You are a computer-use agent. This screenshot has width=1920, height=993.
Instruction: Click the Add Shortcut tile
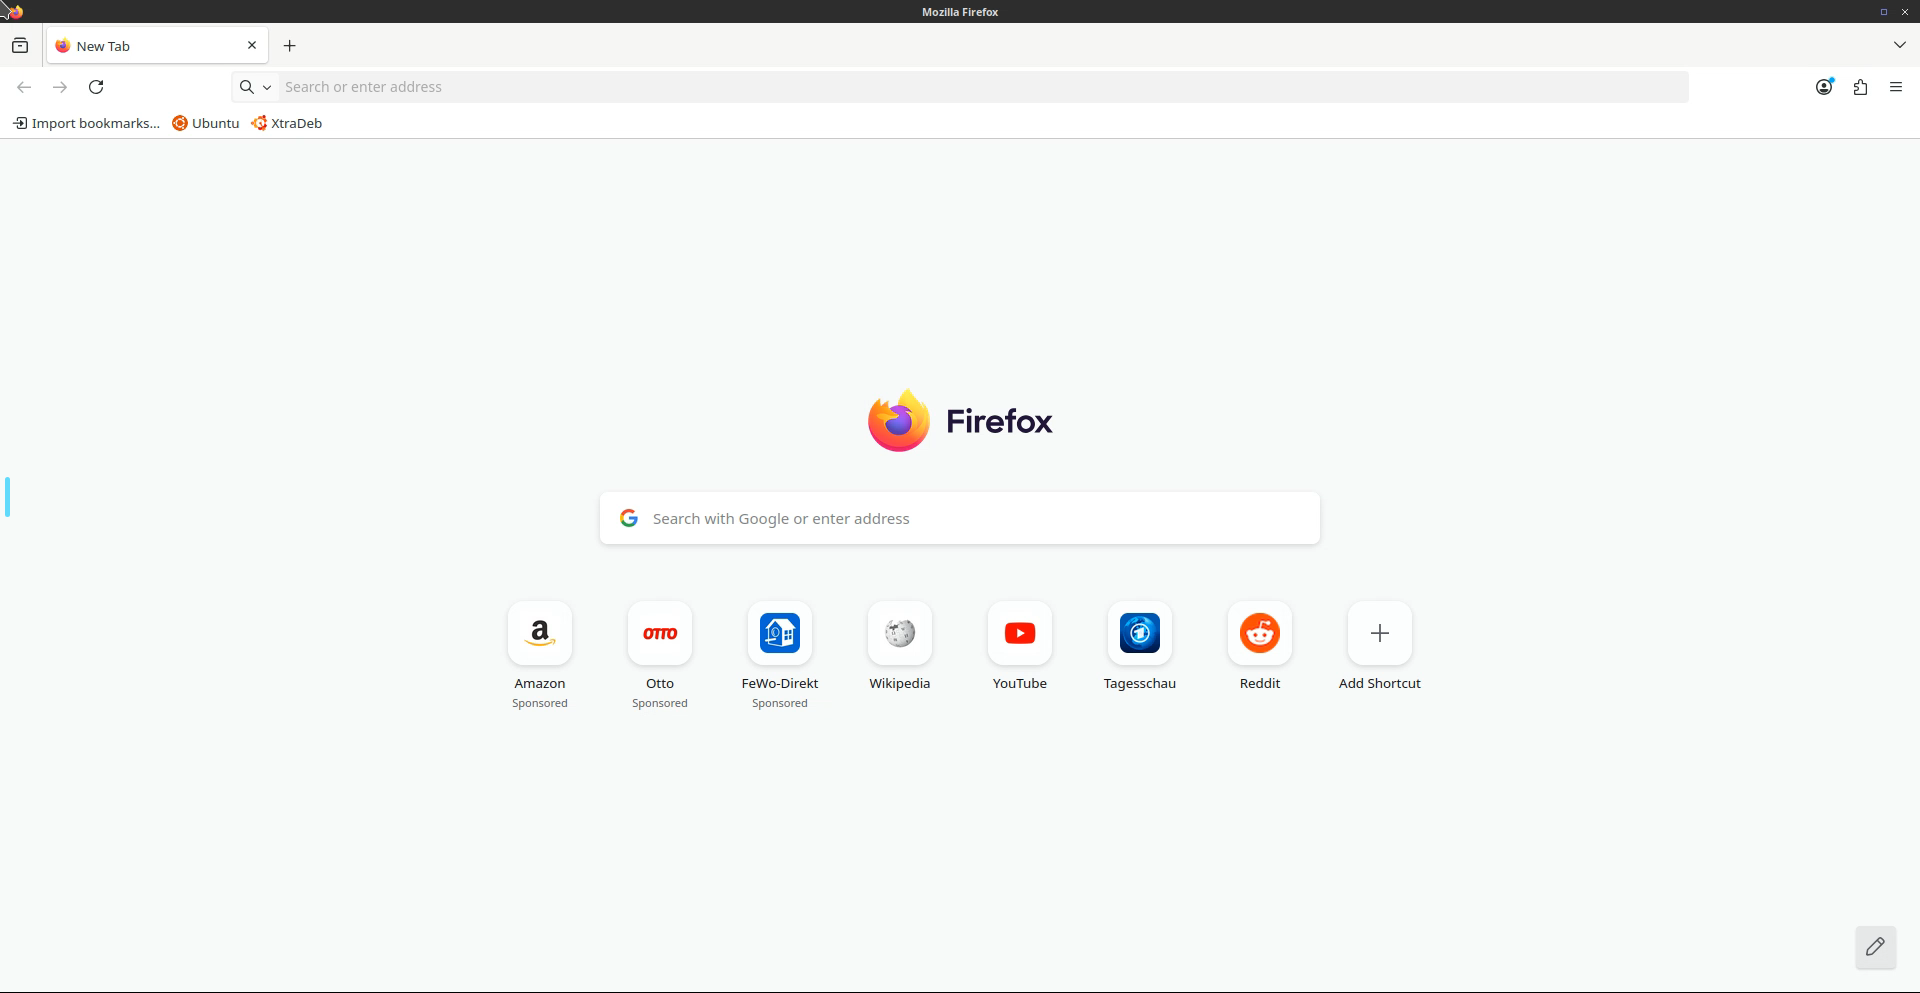point(1379,633)
